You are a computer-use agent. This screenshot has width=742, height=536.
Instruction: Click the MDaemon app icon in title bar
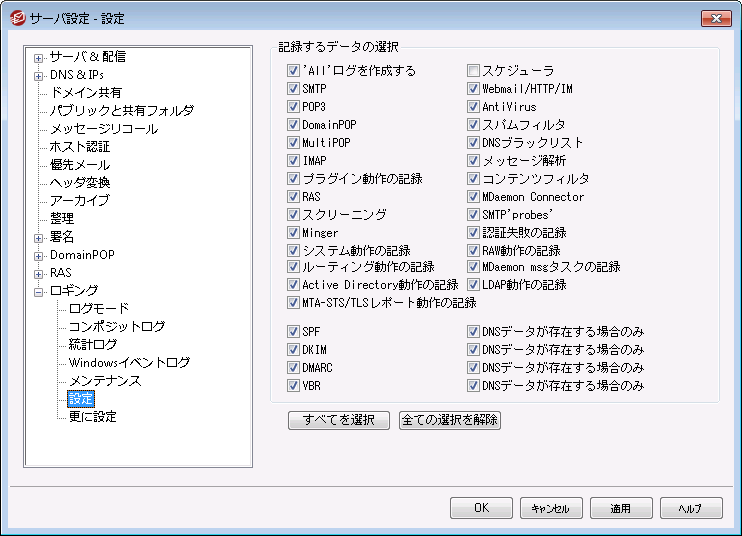click(18, 18)
